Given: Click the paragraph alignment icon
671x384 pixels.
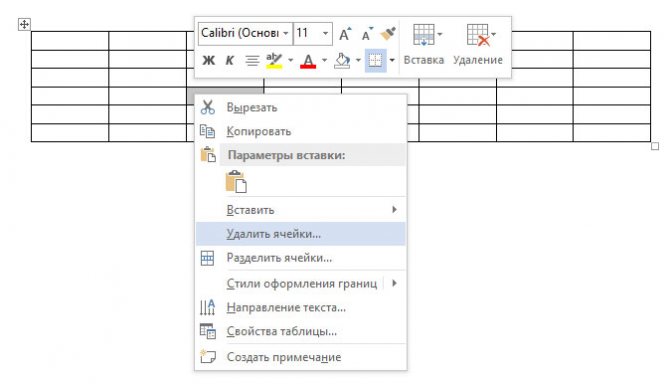Looking at the screenshot, I should [252, 61].
